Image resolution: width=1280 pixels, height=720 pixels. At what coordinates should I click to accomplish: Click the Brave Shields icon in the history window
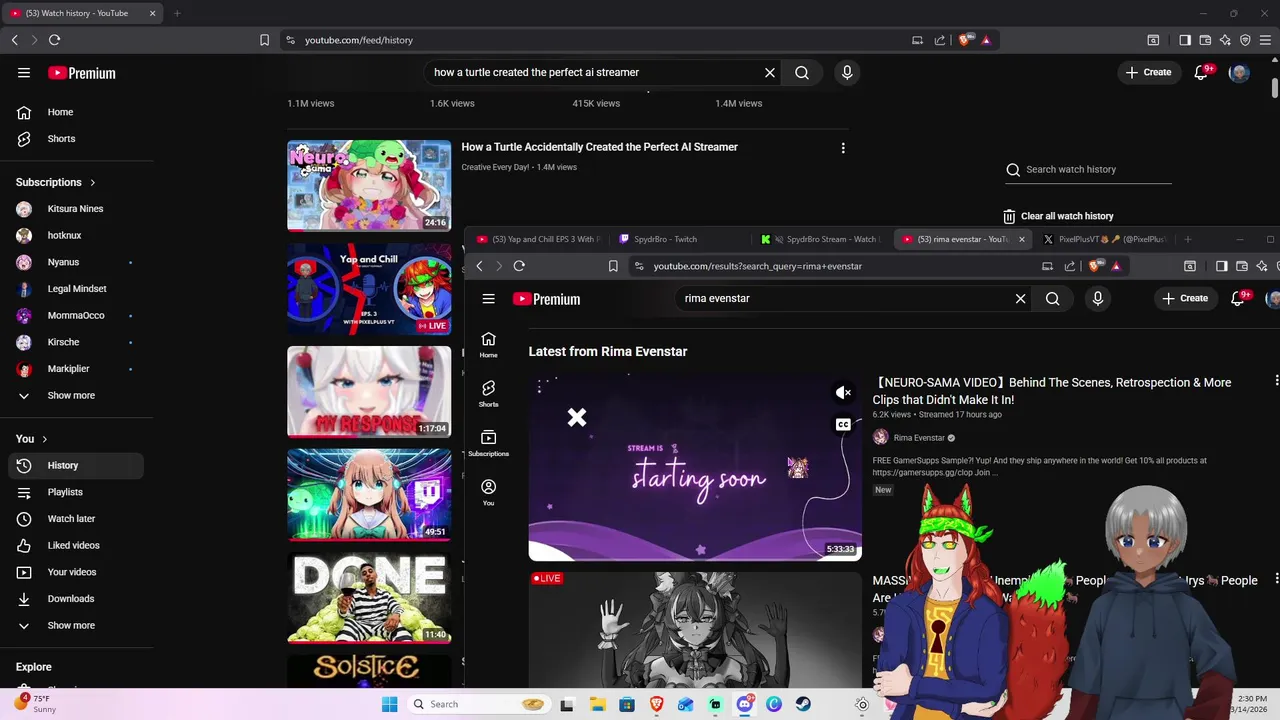[x=965, y=40]
